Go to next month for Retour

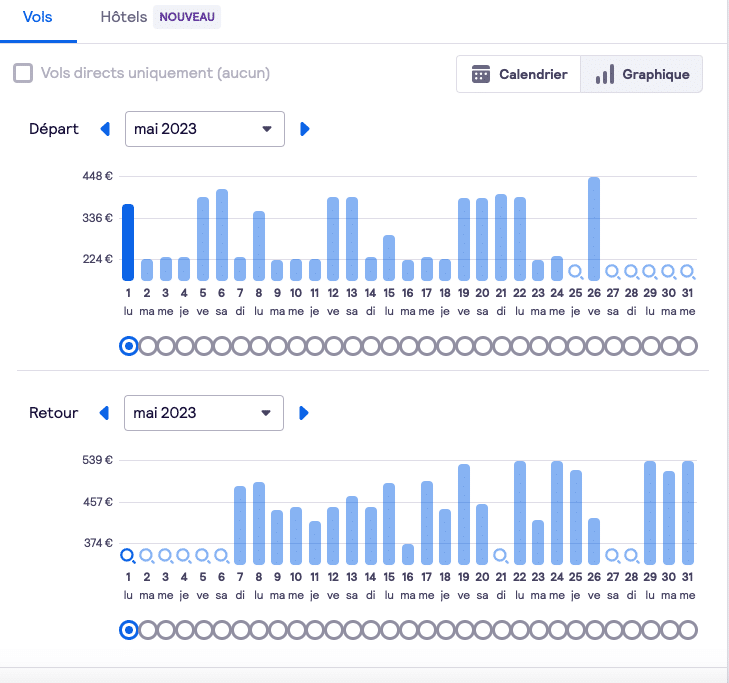(305, 413)
